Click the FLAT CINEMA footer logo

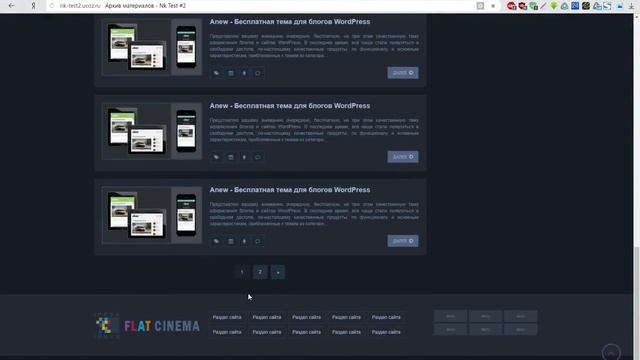coord(148,325)
